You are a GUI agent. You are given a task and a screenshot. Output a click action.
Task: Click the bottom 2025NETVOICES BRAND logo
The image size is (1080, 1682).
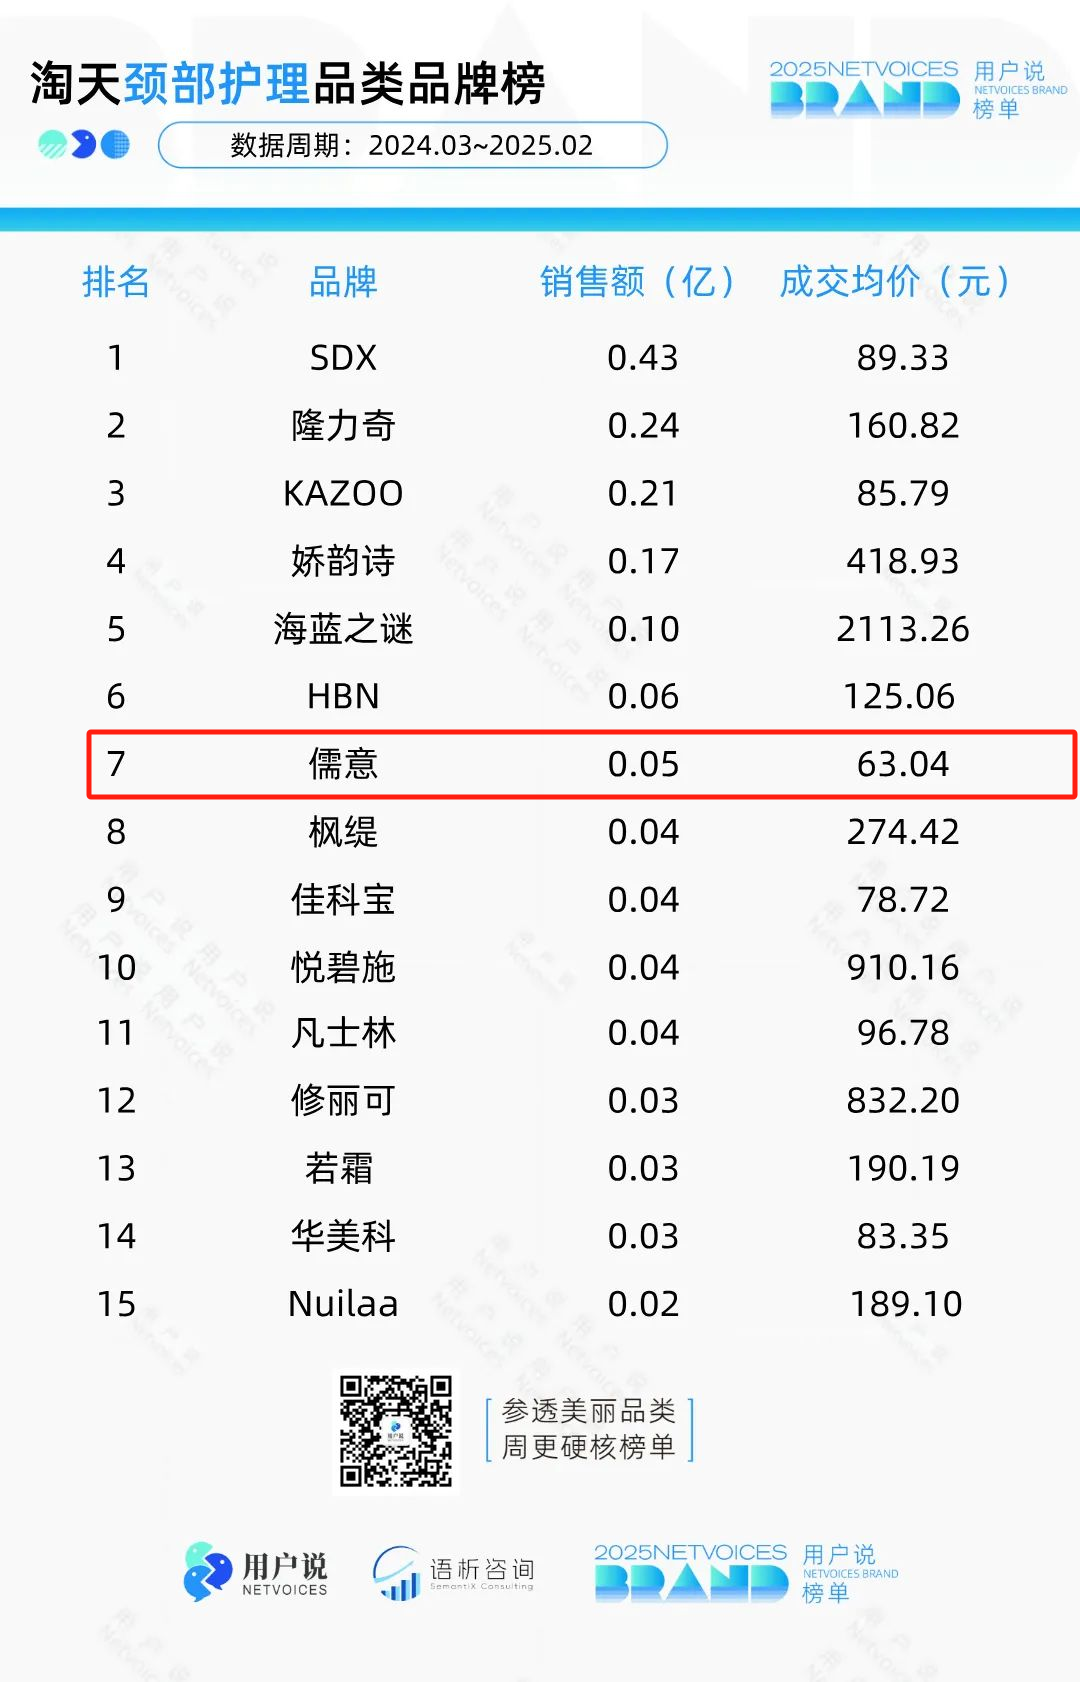click(746, 1573)
